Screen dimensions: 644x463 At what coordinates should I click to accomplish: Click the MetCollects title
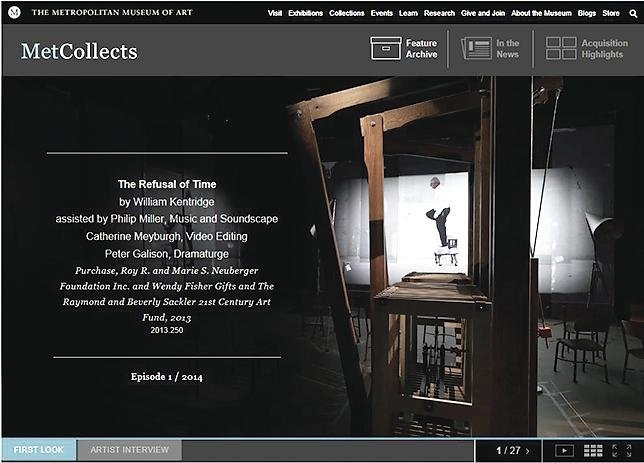[79, 51]
